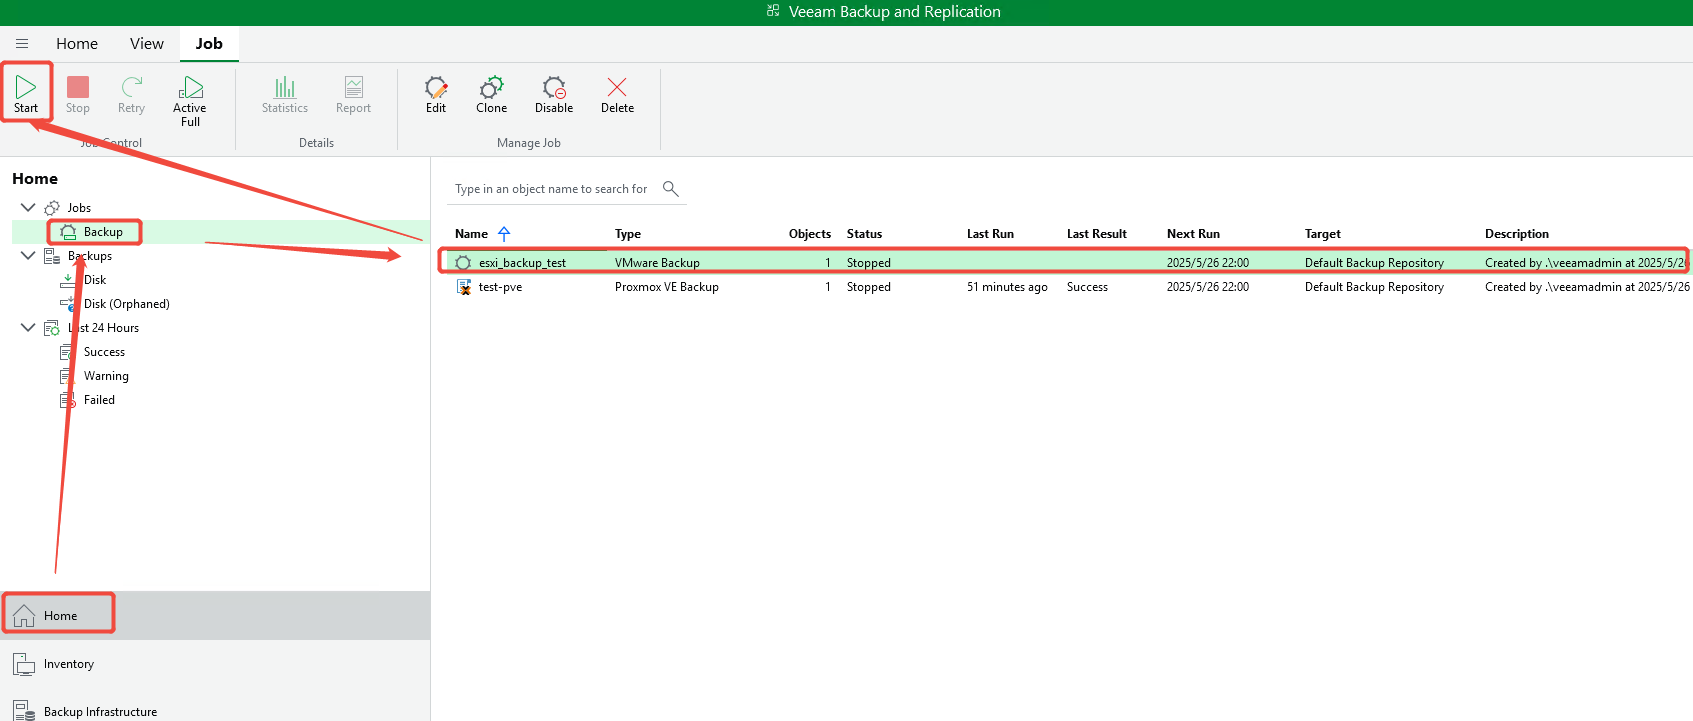Select the Disk backups node
Screen dimensions: 1693x721
pyautogui.click(x=95, y=280)
